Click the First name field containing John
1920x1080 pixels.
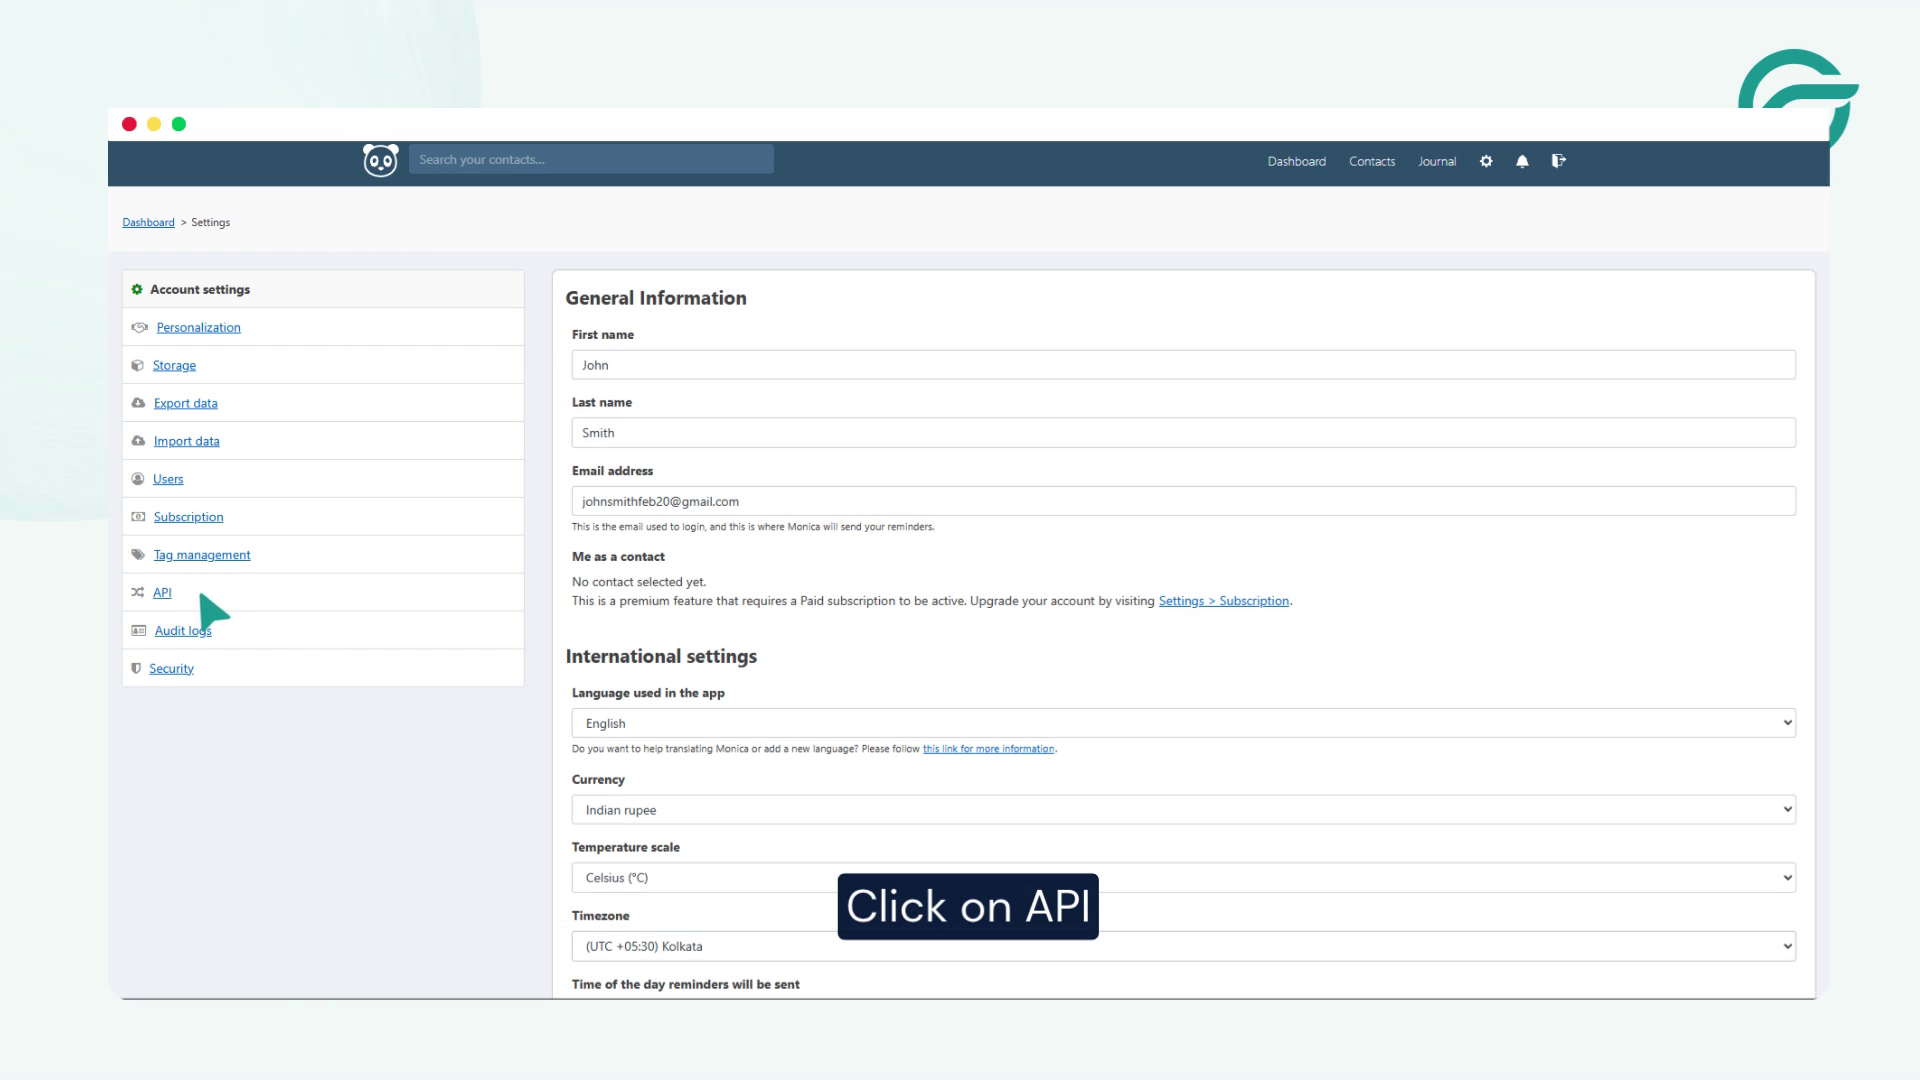pos(1183,365)
